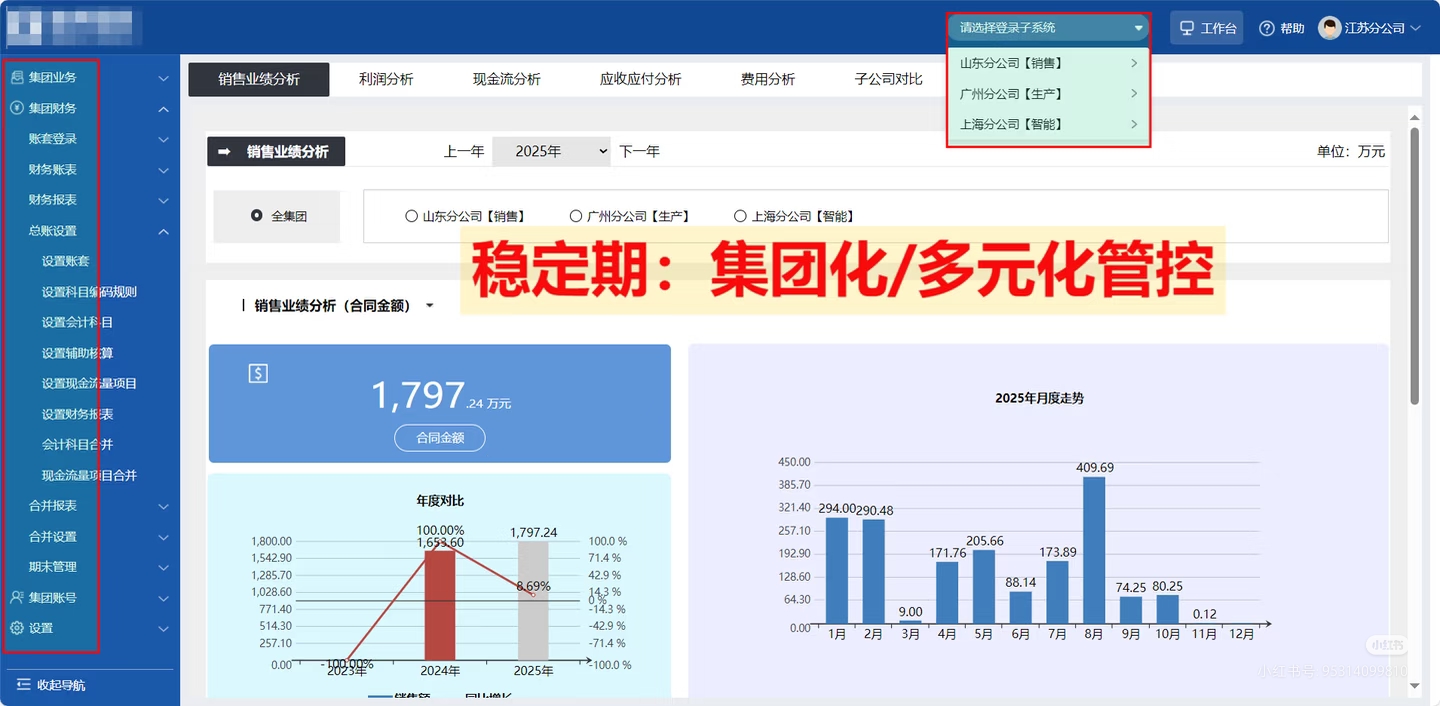Open the 江苏分公司 account chevron

[1415, 28]
